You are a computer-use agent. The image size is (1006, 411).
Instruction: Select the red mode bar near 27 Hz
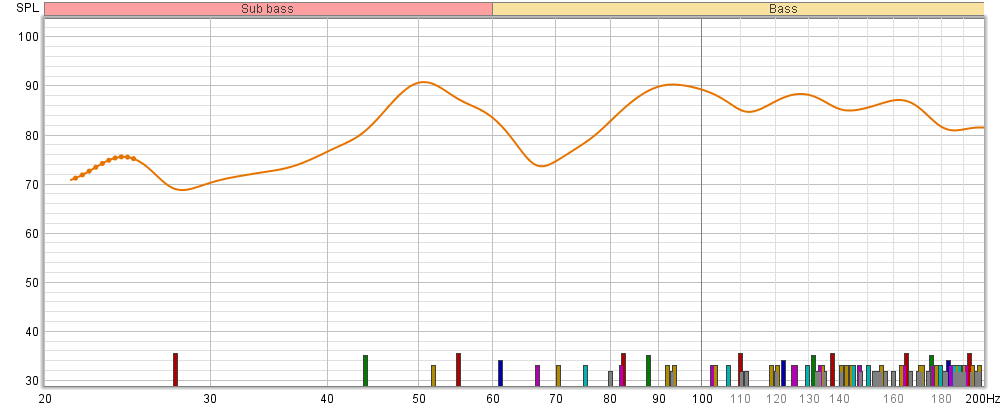(175, 369)
